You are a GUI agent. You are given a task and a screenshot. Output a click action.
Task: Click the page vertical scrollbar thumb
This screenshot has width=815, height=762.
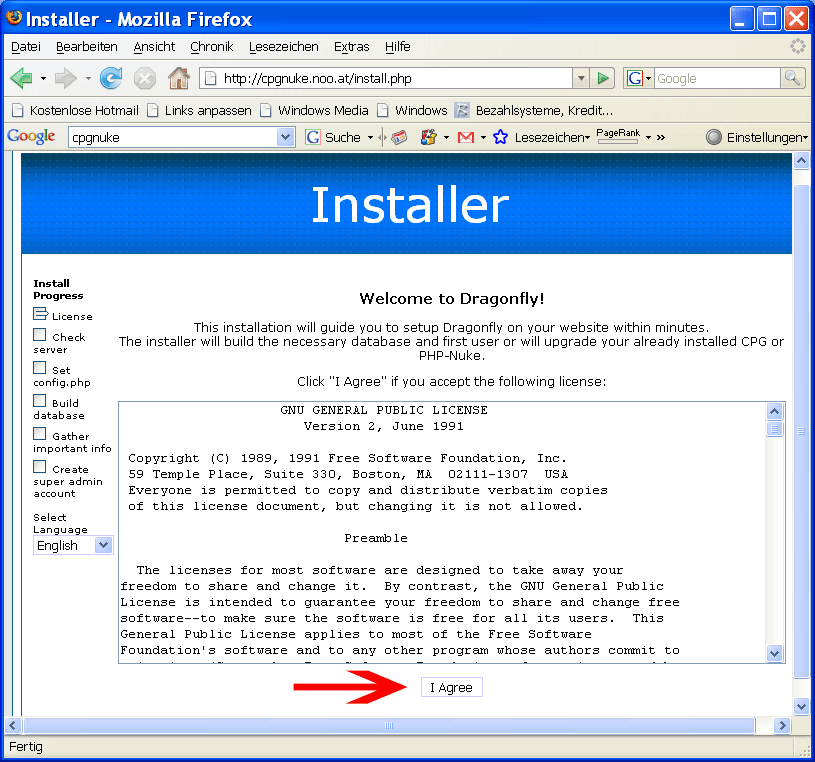801,431
